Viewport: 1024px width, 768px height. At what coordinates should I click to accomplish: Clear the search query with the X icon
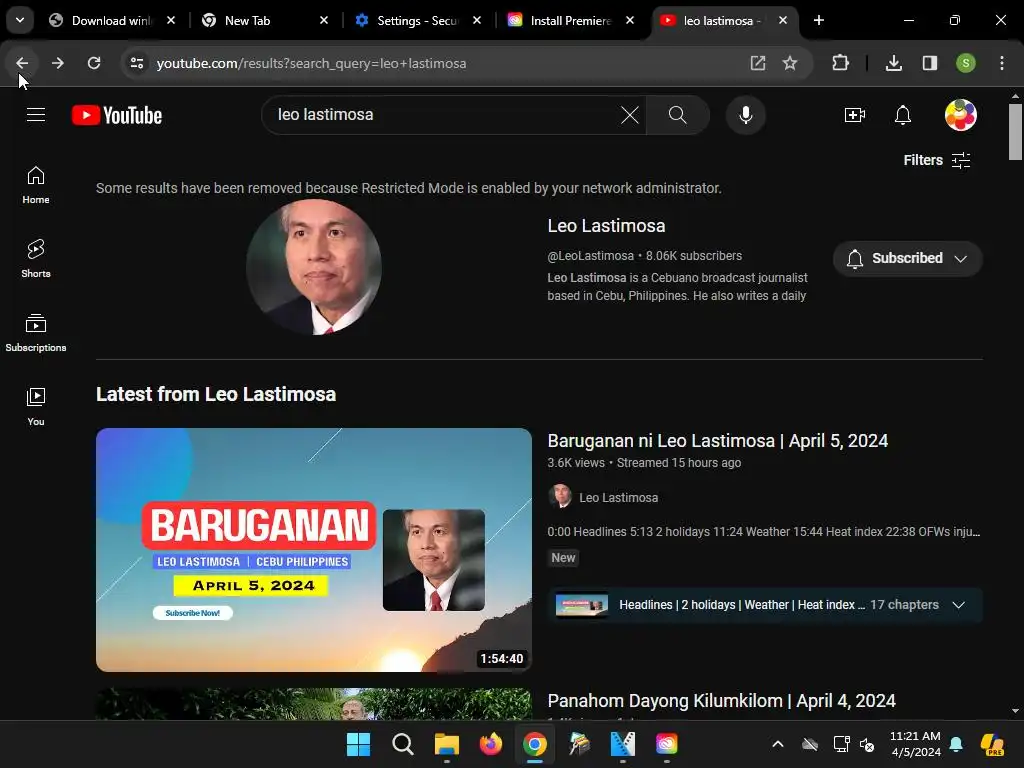point(630,115)
